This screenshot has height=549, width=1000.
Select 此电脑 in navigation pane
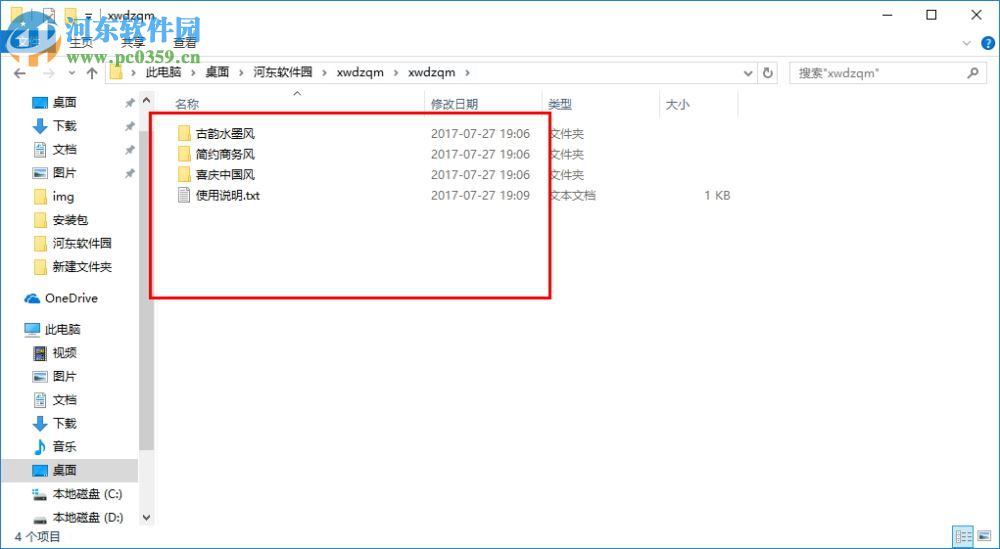pos(62,330)
